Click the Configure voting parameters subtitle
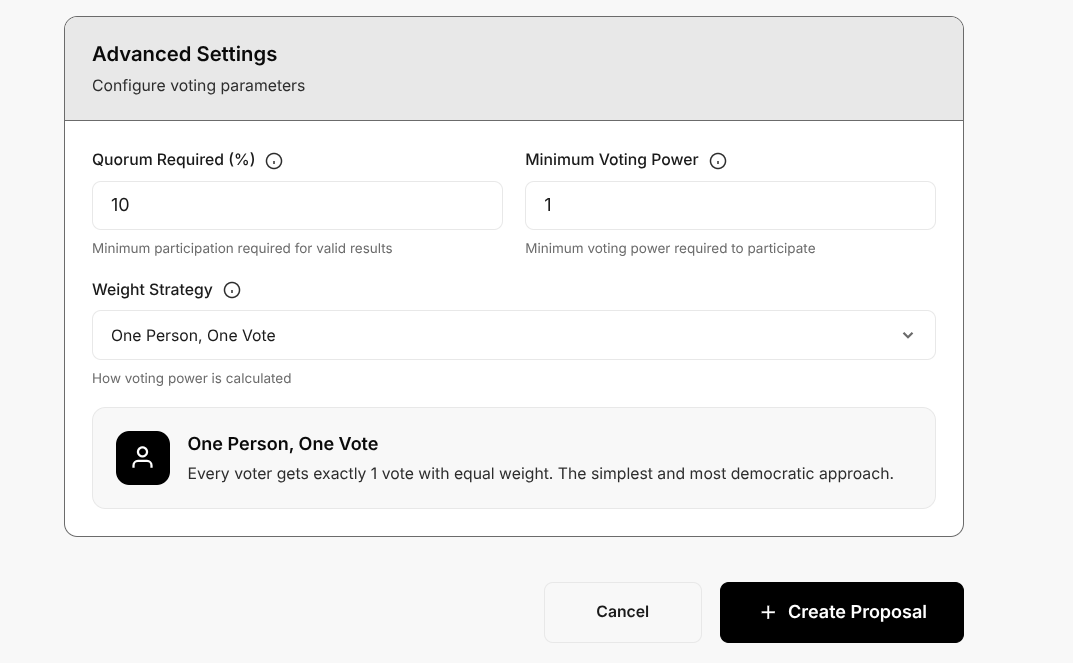1073x663 pixels. (x=199, y=86)
